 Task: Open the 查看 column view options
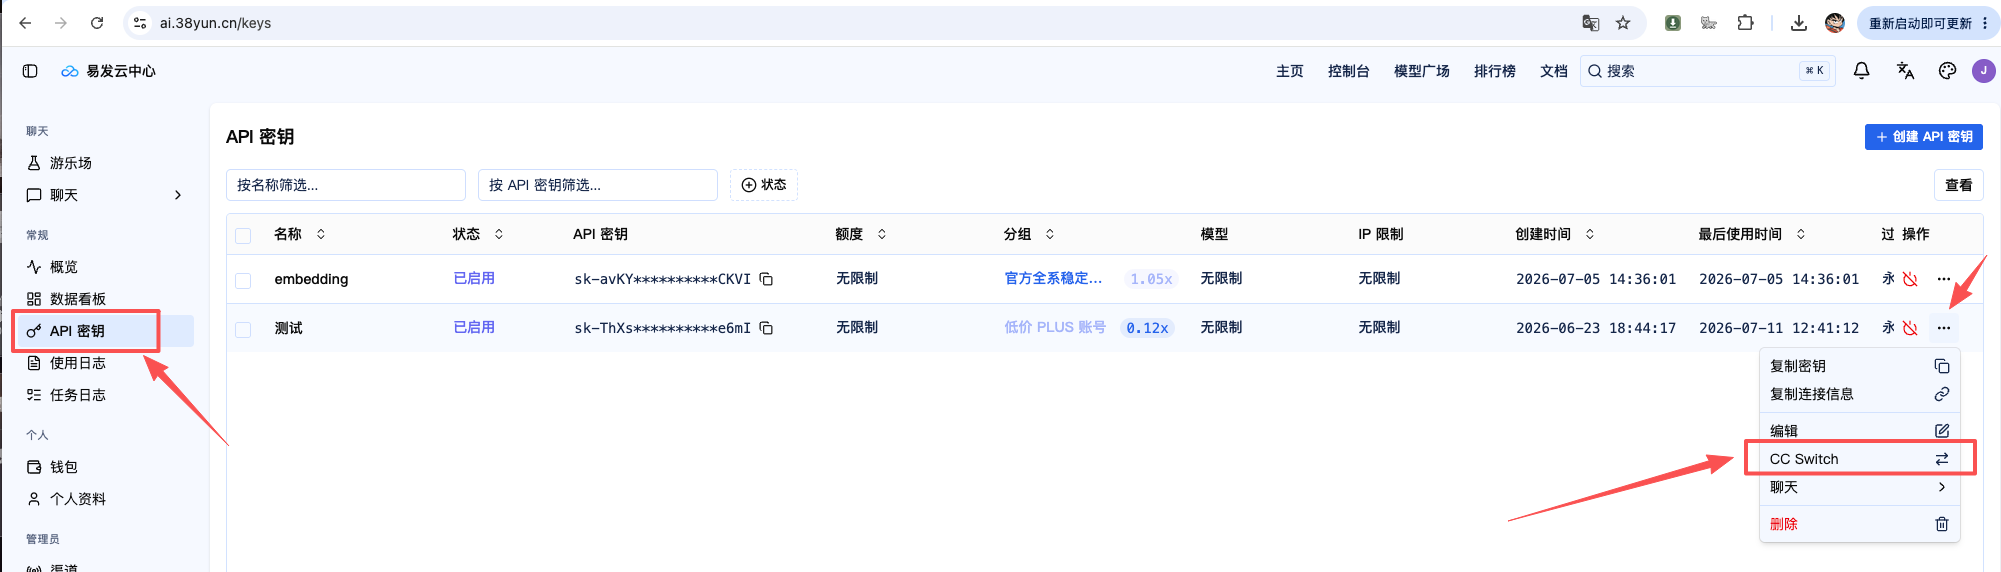point(1958,185)
